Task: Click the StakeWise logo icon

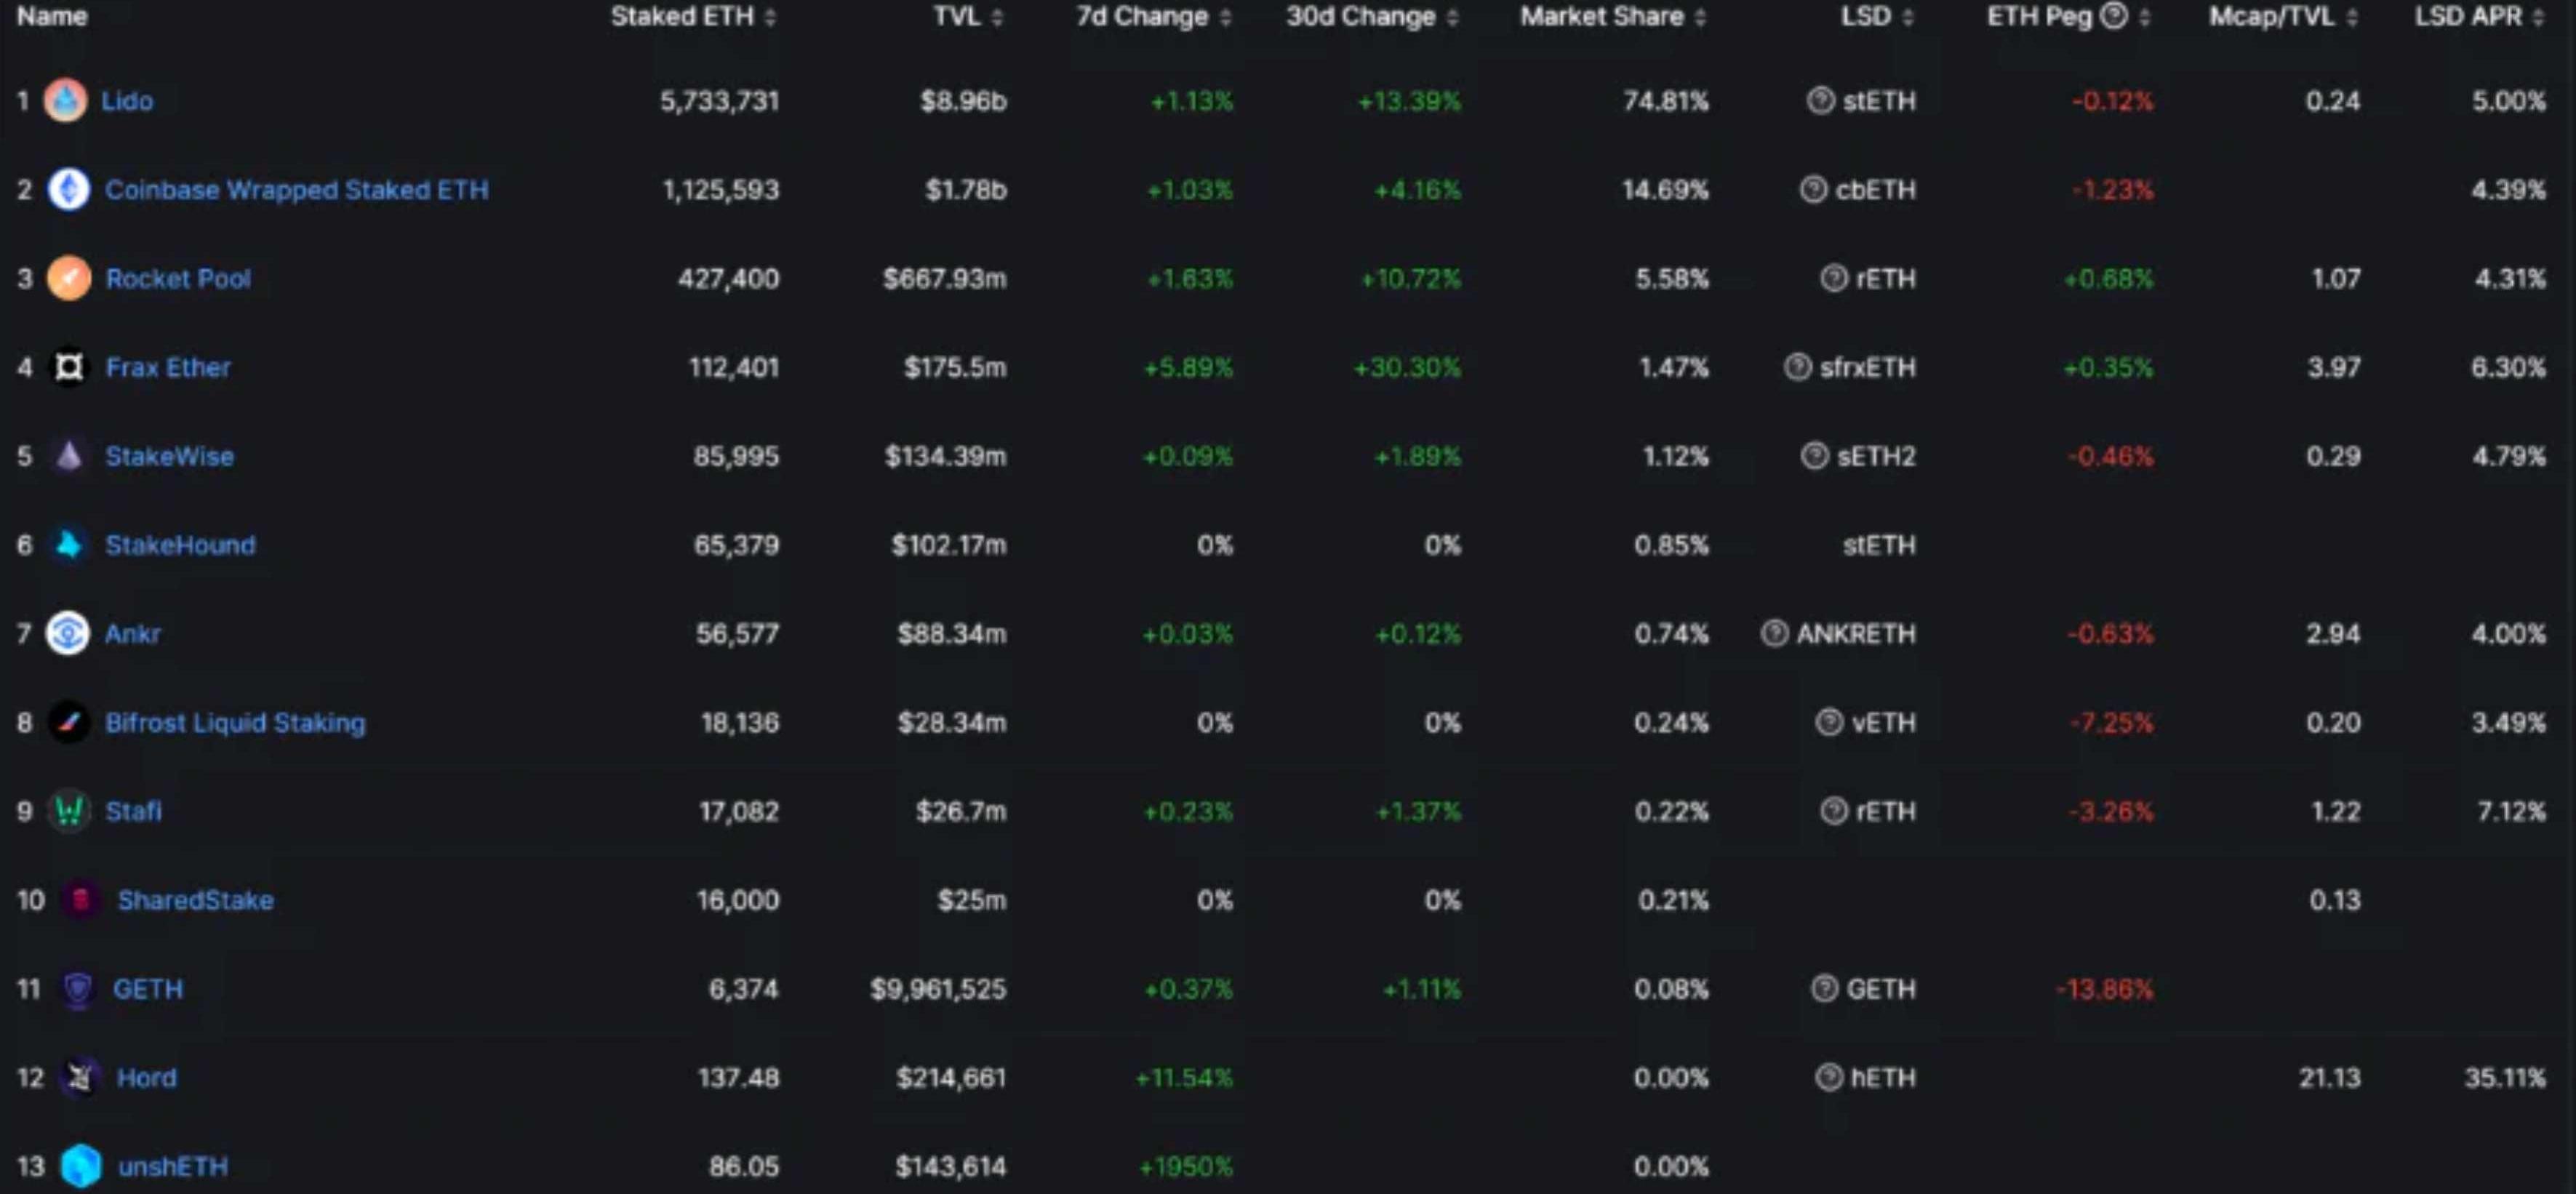Action: 68,456
